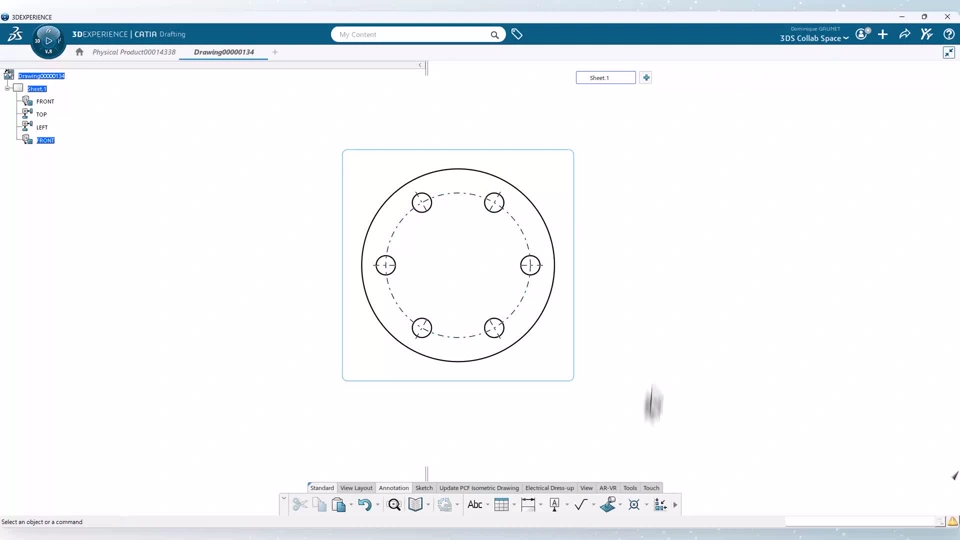Switch to the Touch tab
Viewport: 960px width, 540px height.
click(651, 488)
